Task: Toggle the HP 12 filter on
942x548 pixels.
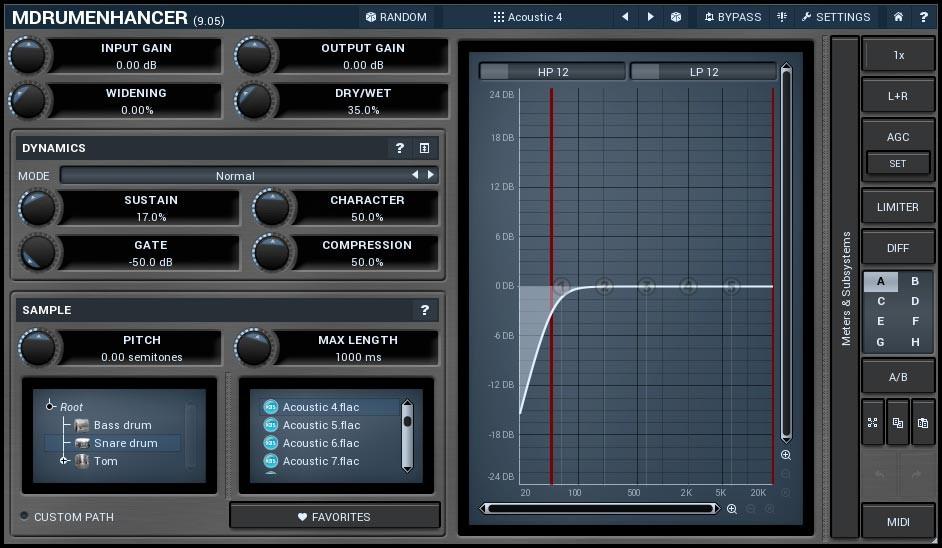Action: pyautogui.click(x=494, y=72)
